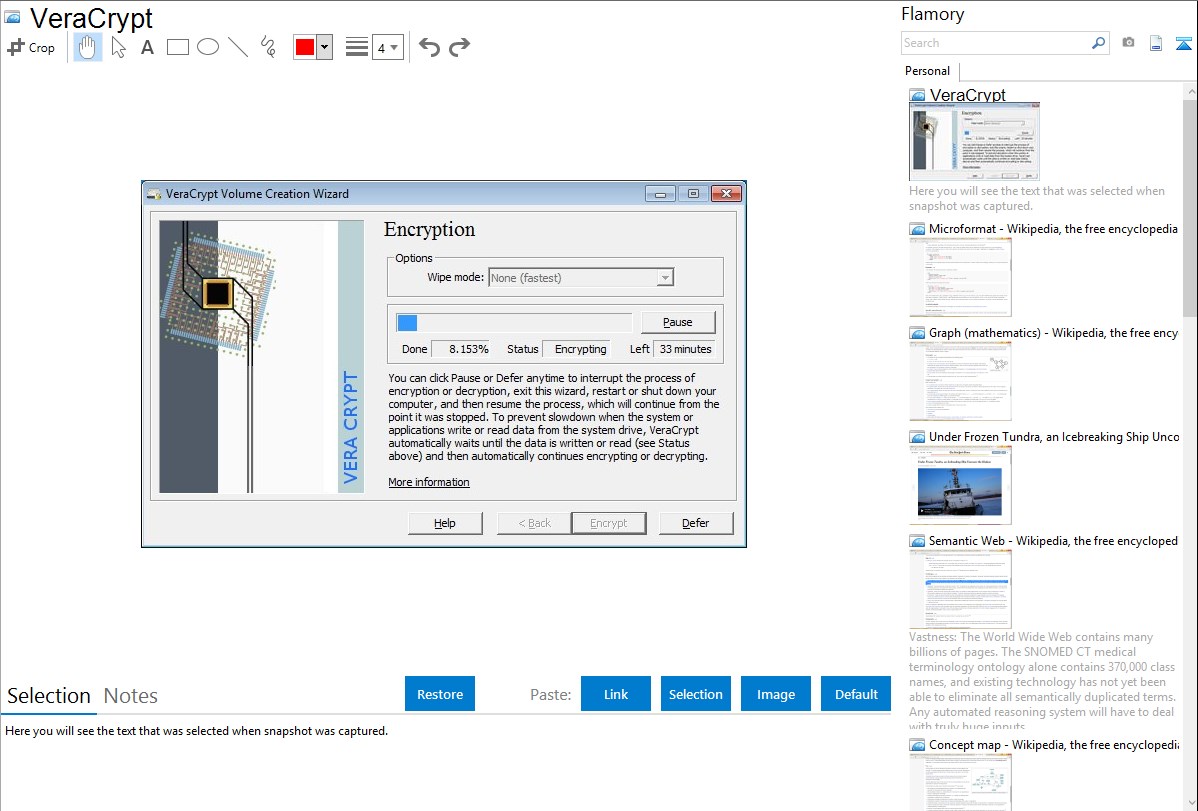Click the camera capture icon
Image resolution: width=1198 pixels, height=811 pixels.
(x=1128, y=43)
